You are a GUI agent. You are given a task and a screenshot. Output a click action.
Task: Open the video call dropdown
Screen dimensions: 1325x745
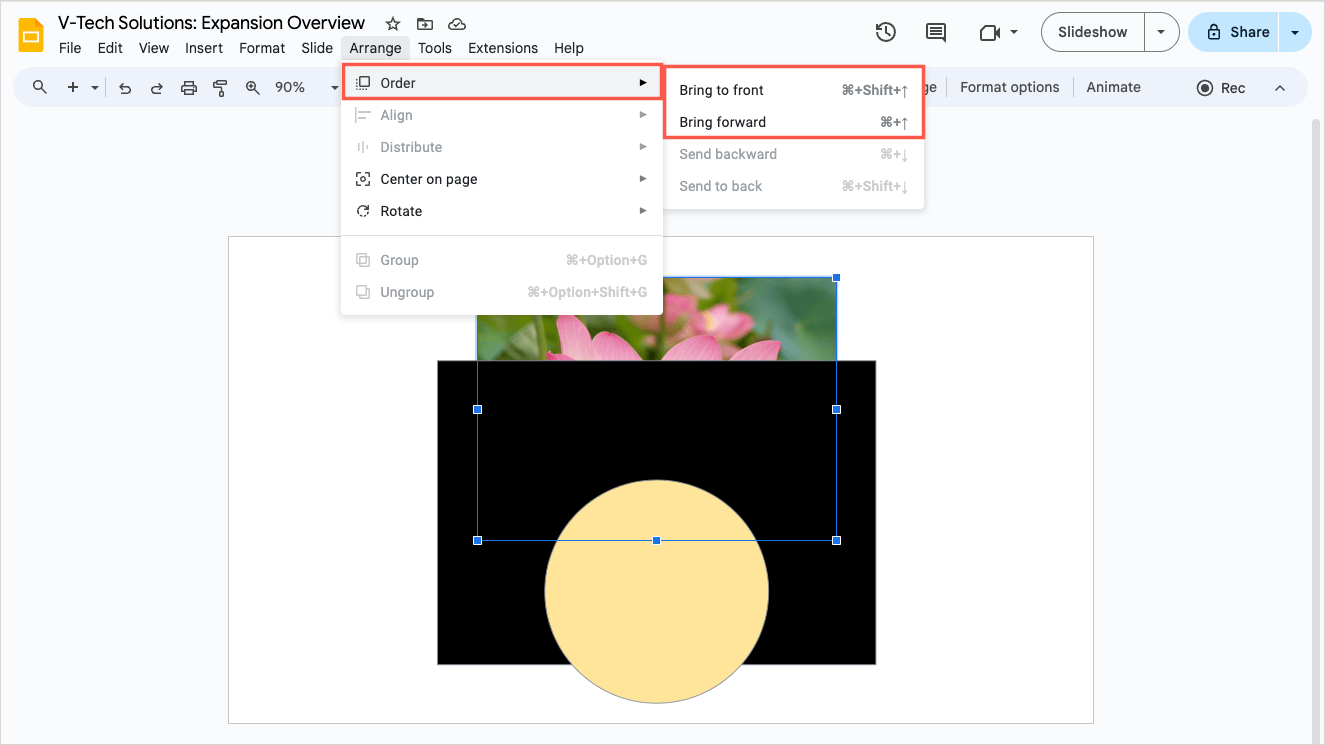(x=998, y=32)
